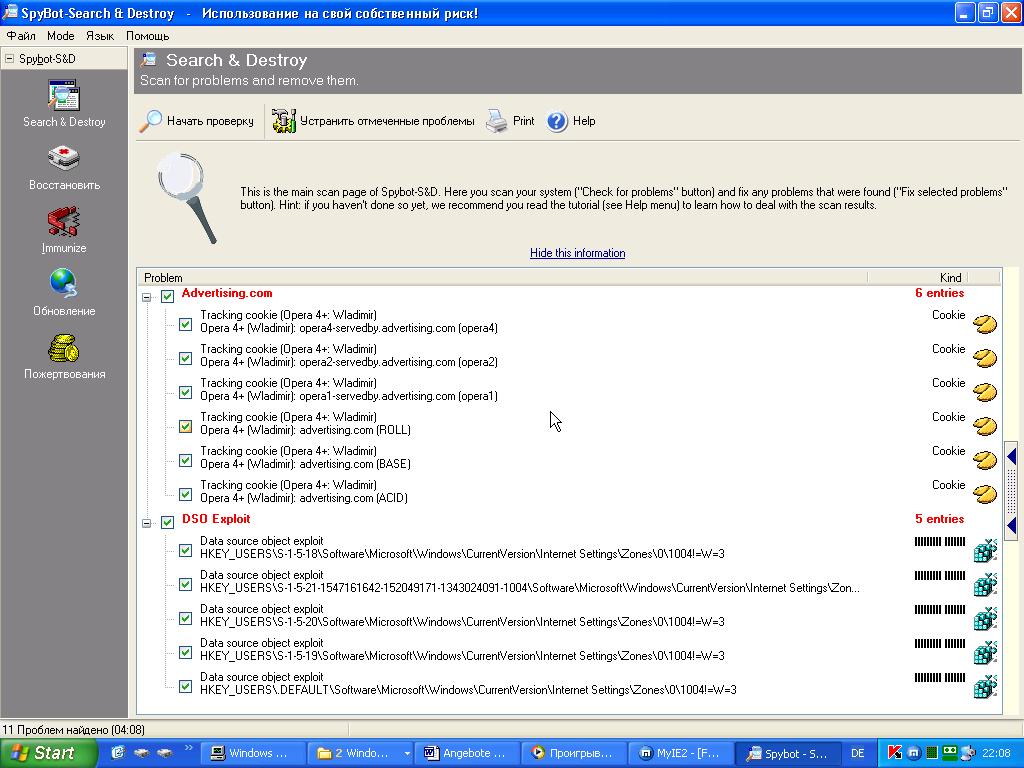The width and height of the screenshot is (1024, 768).
Task: Click upper blue arrow on right panel handle
Action: click(1012, 456)
